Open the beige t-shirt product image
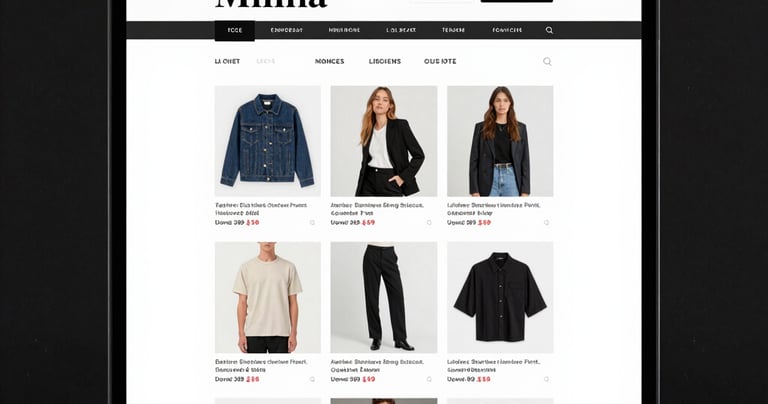The image size is (768, 404). point(267,297)
